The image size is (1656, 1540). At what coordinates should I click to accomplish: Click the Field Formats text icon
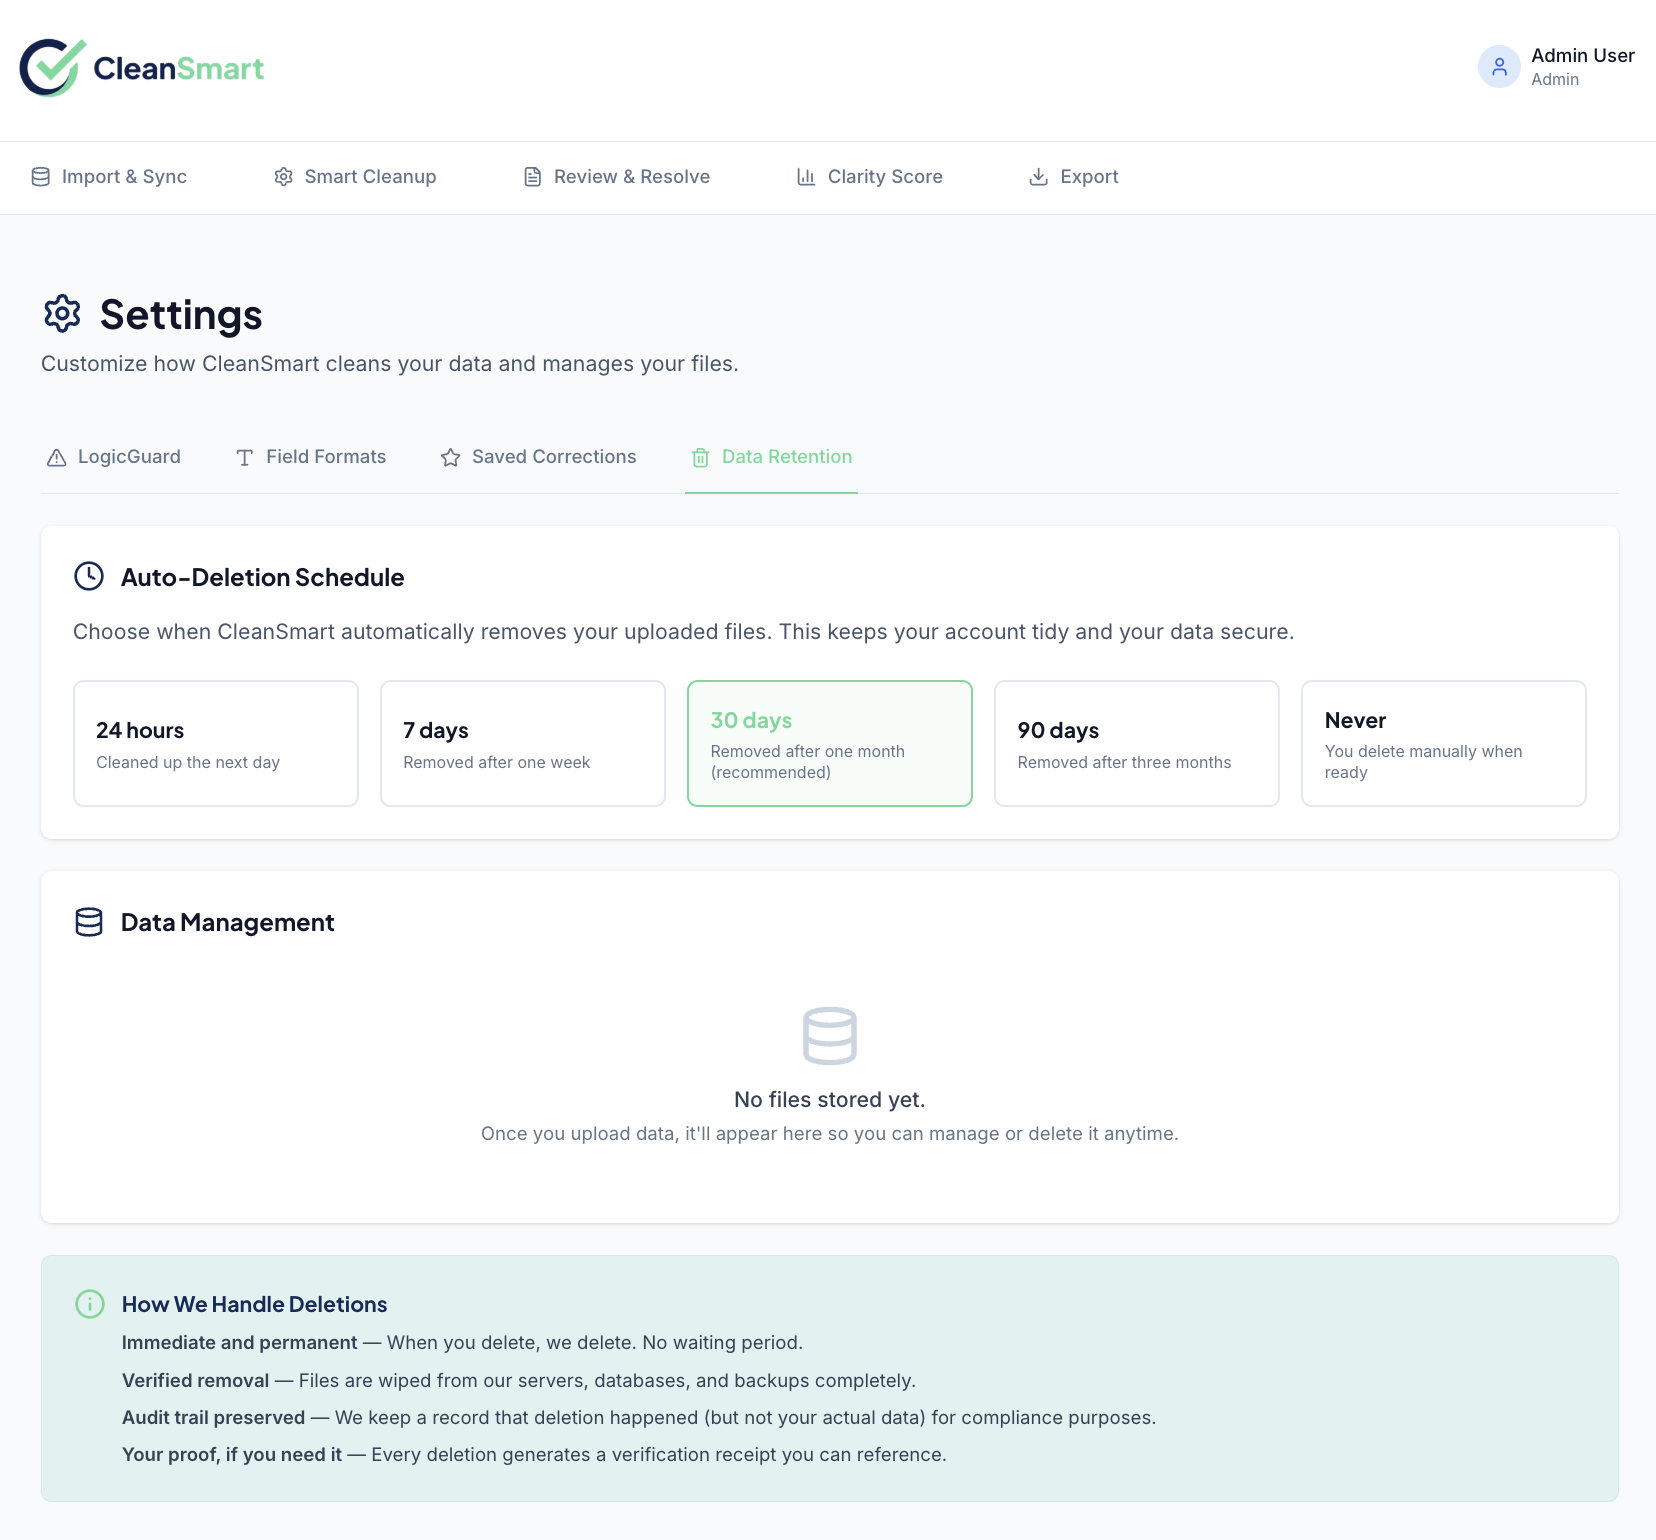tap(245, 457)
